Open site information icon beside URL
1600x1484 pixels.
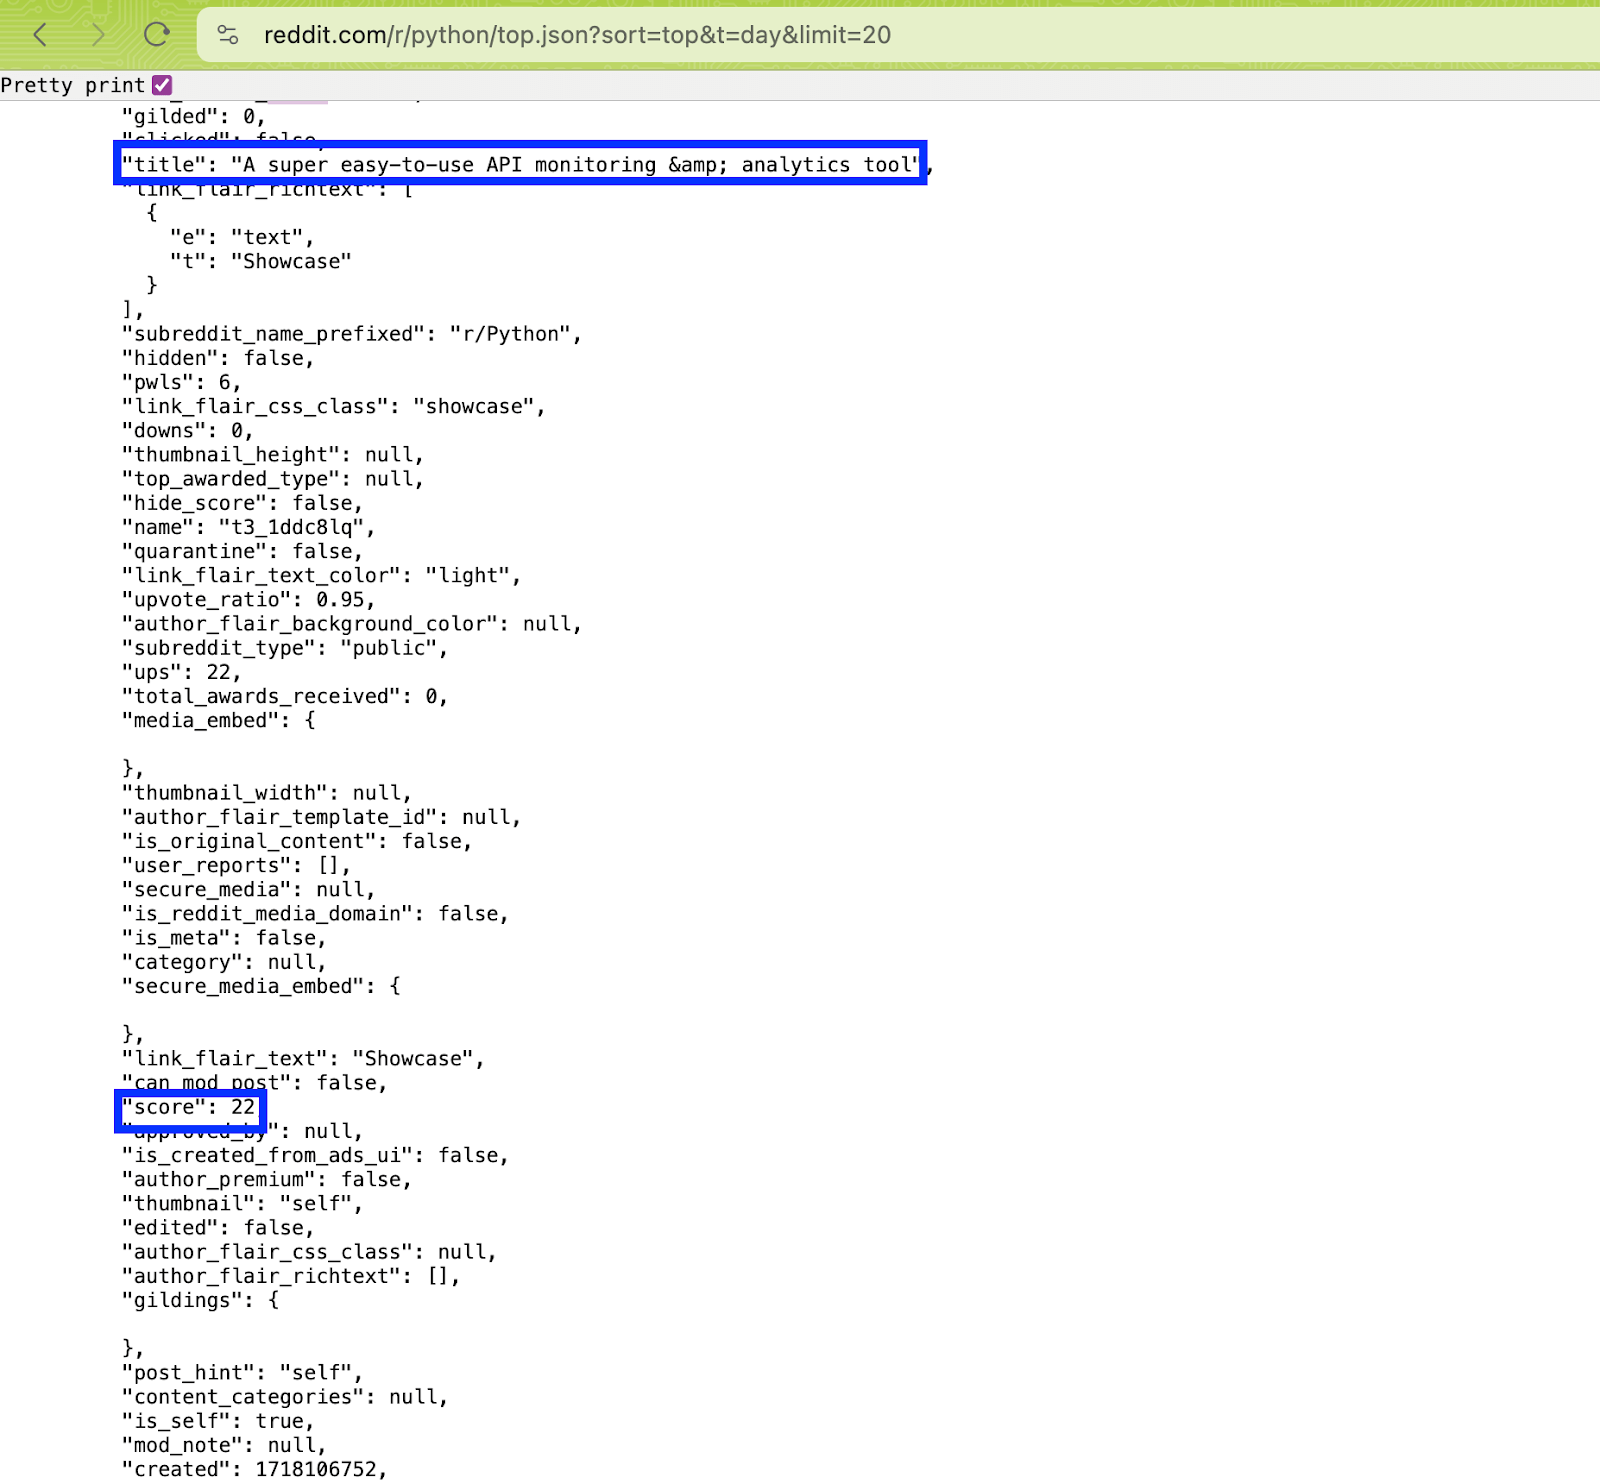[228, 35]
